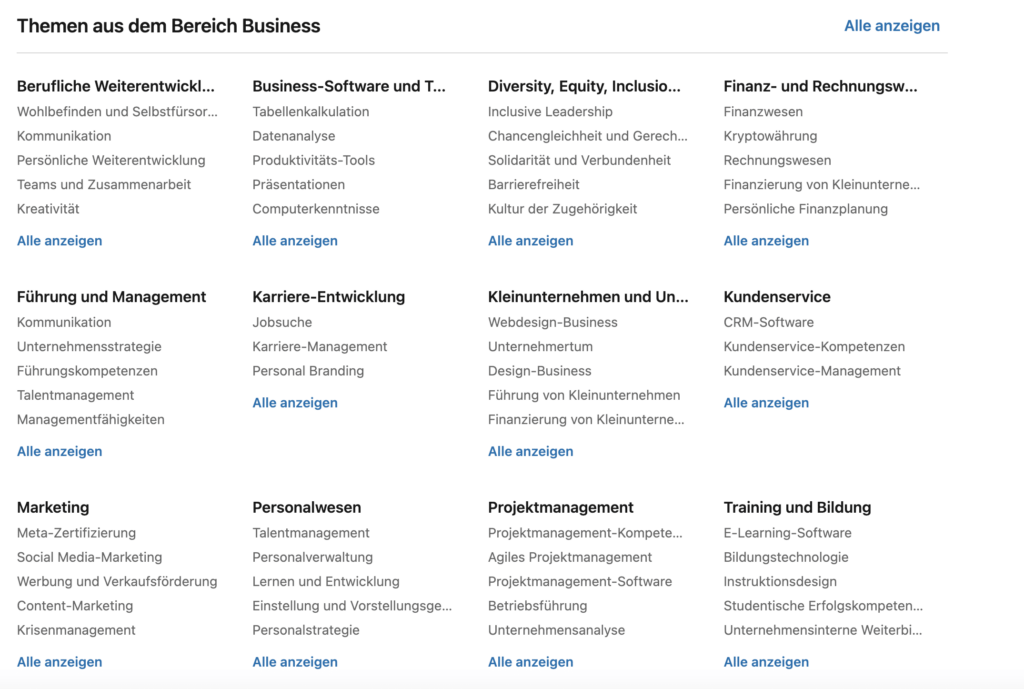Show all under Training und Bildung
Image resolution: width=1024 pixels, height=689 pixels.
(x=766, y=662)
